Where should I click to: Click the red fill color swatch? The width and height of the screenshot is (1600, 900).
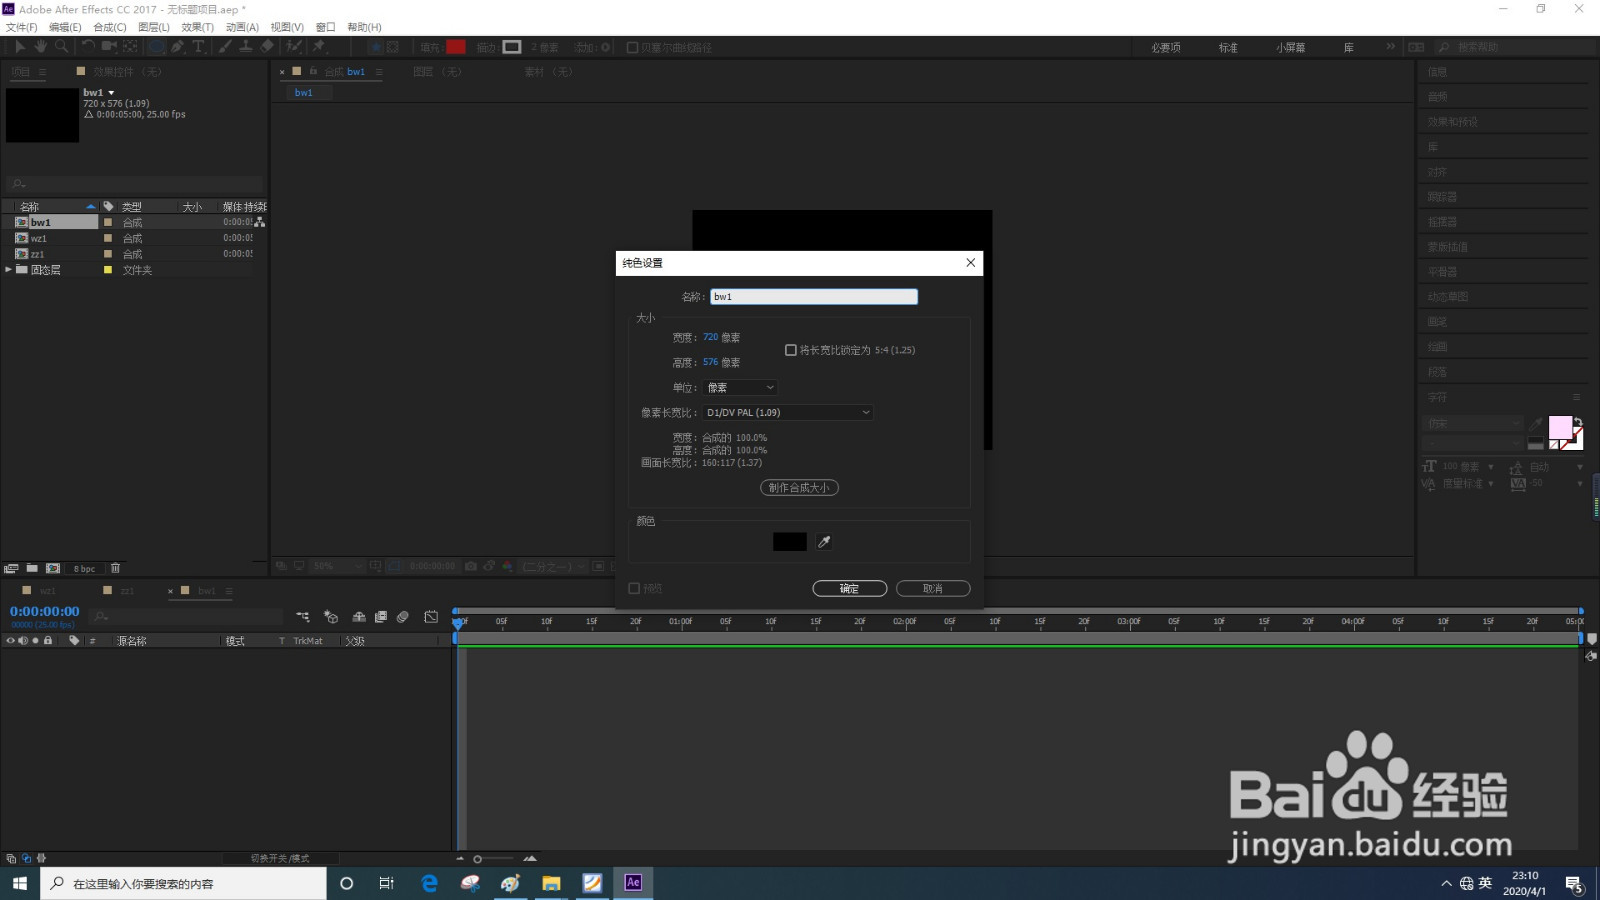456,47
